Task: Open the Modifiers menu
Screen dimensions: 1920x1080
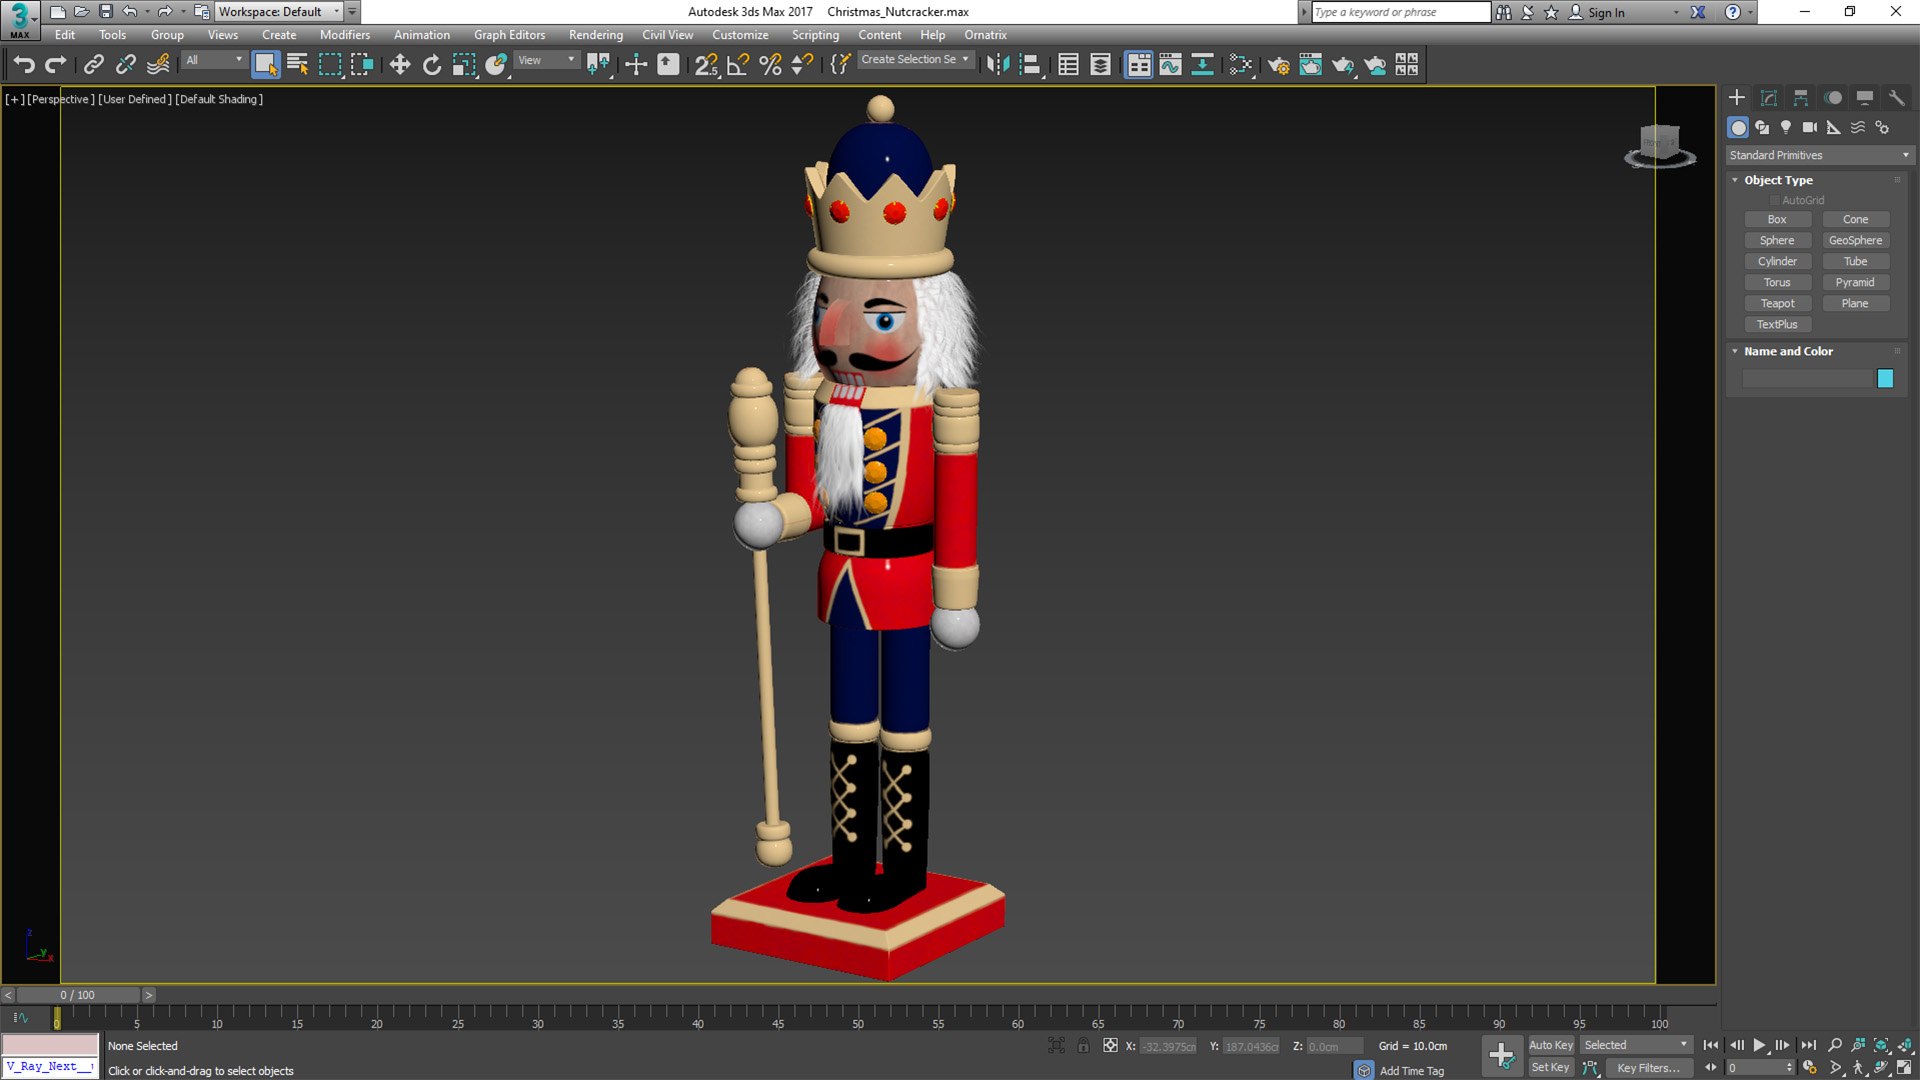Action: pos(344,35)
